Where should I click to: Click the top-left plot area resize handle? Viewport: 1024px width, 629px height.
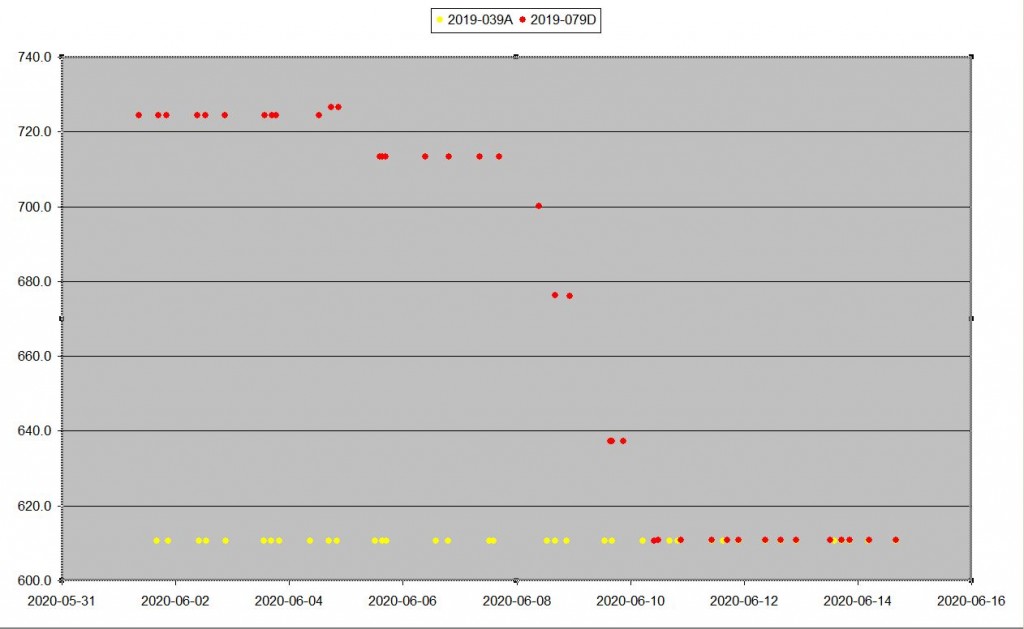point(62,57)
